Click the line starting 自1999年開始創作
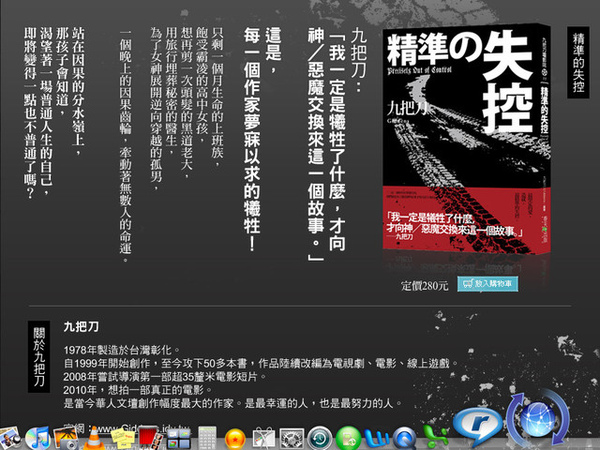The width and height of the screenshot is (600, 450). tap(261, 363)
